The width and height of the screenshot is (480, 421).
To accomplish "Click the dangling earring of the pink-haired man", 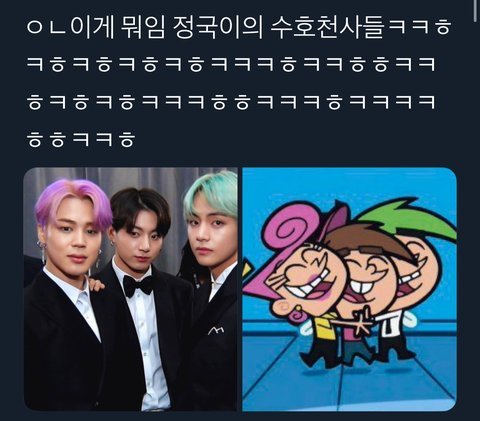I will [43, 251].
